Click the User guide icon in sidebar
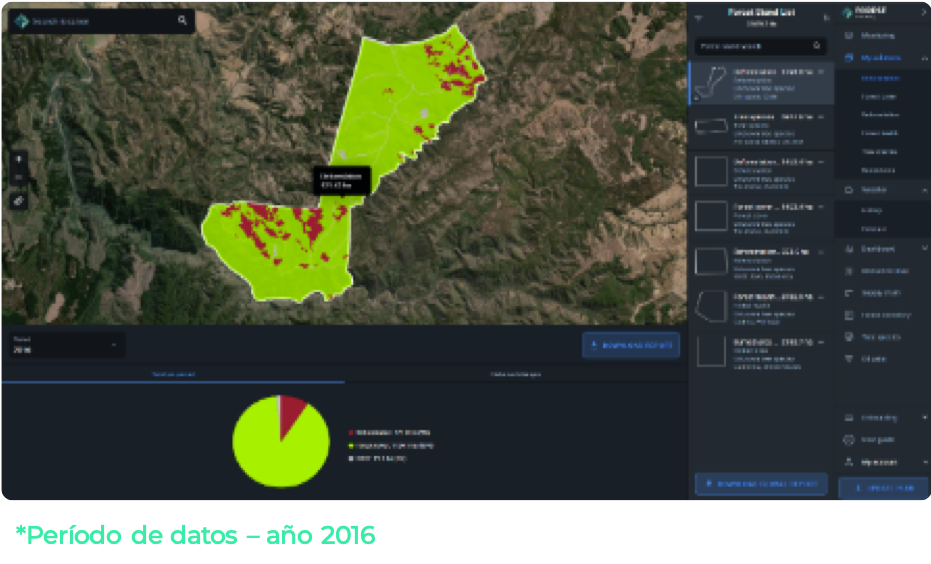Screen dimensions: 931x564 coord(848,440)
